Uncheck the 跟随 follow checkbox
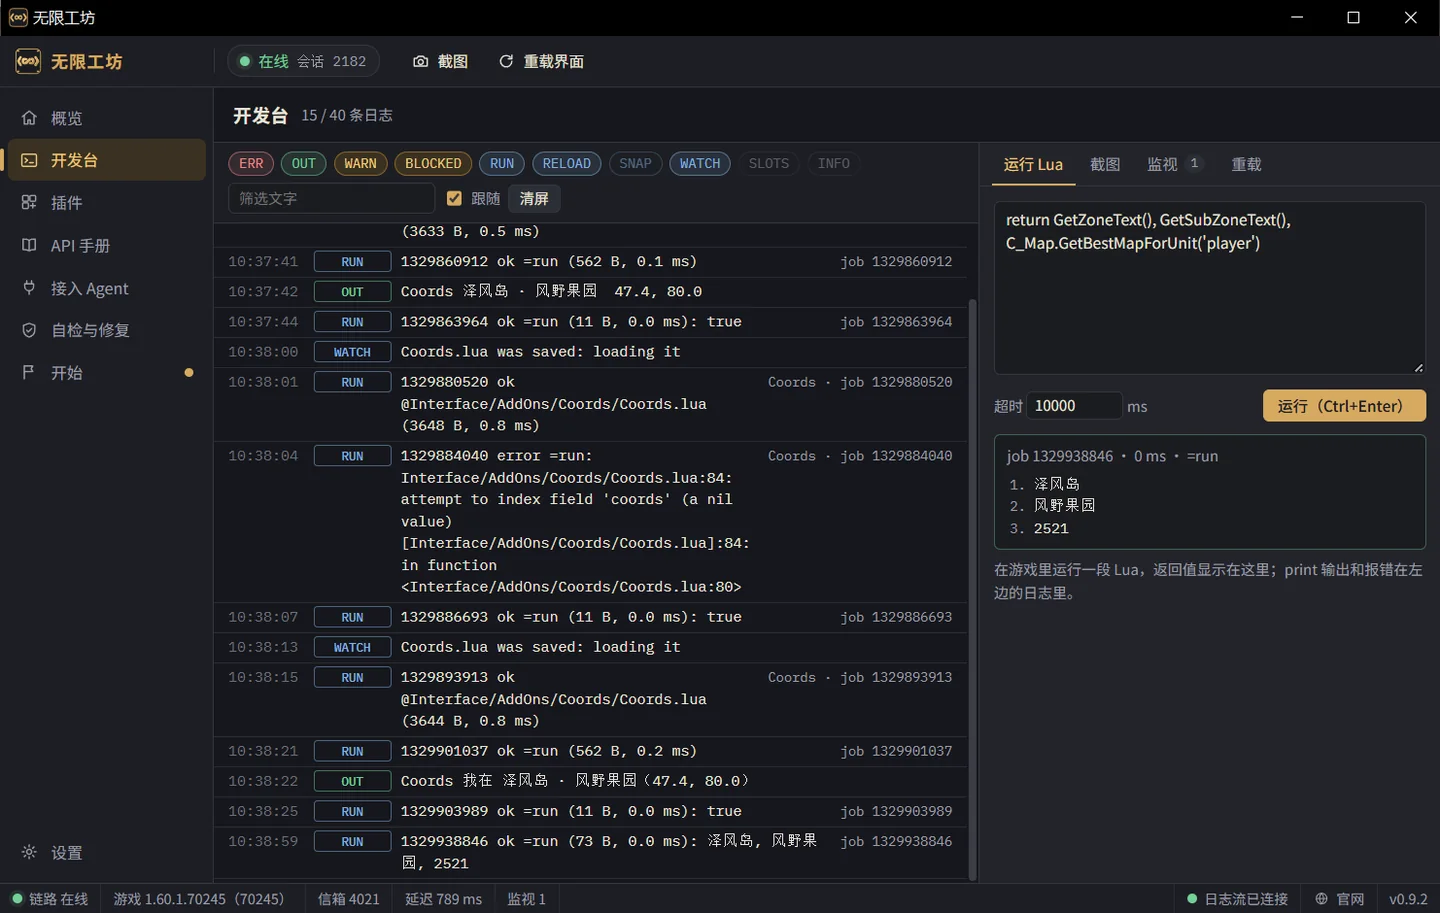The image size is (1440, 913). coord(454,198)
